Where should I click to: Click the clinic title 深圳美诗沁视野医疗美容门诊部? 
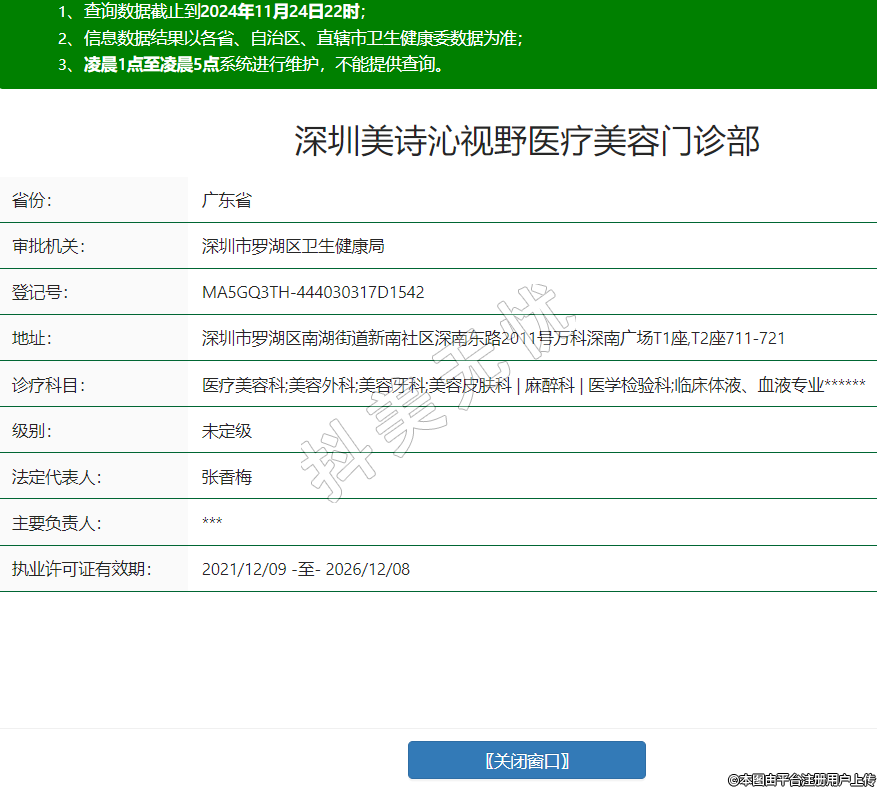(x=527, y=141)
